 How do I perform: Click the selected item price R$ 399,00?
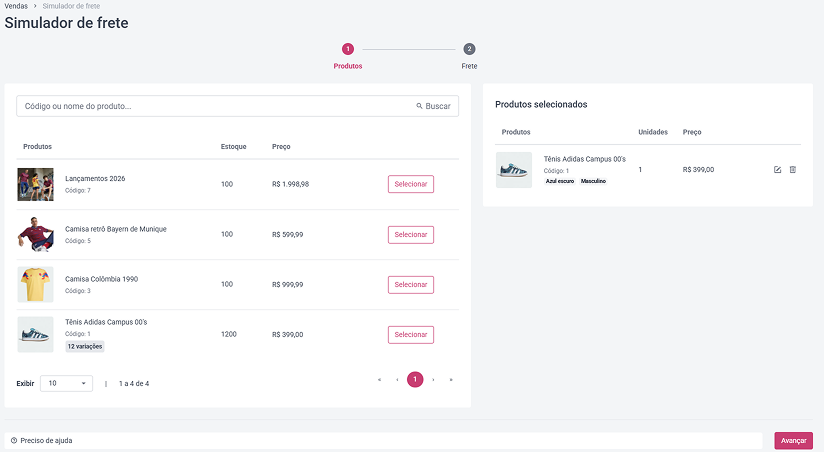coord(698,170)
